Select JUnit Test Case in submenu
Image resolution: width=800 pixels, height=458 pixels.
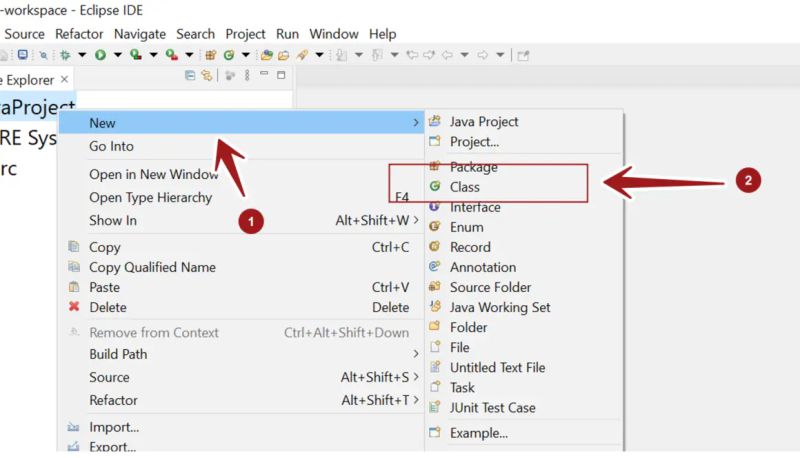[x=524, y=408]
